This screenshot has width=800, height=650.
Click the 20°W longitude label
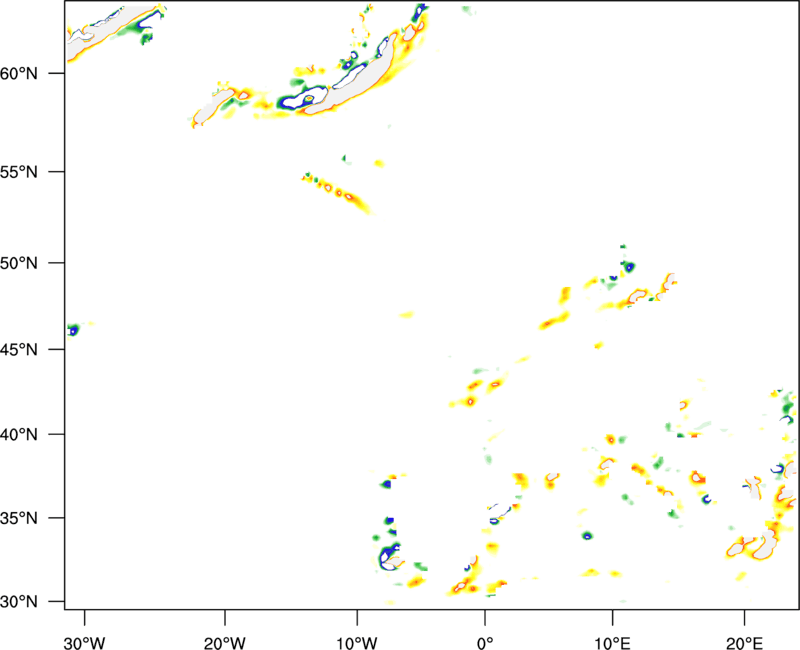(224, 643)
